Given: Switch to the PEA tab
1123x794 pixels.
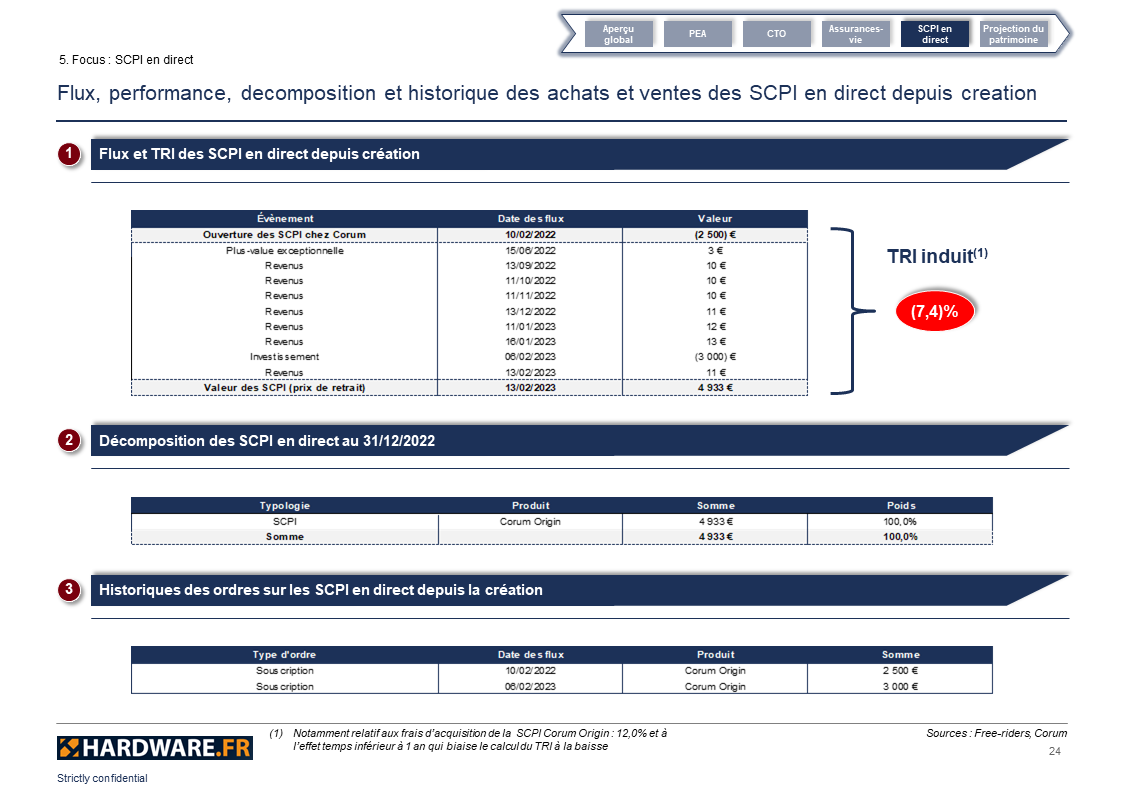Looking at the screenshot, I should point(698,34).
